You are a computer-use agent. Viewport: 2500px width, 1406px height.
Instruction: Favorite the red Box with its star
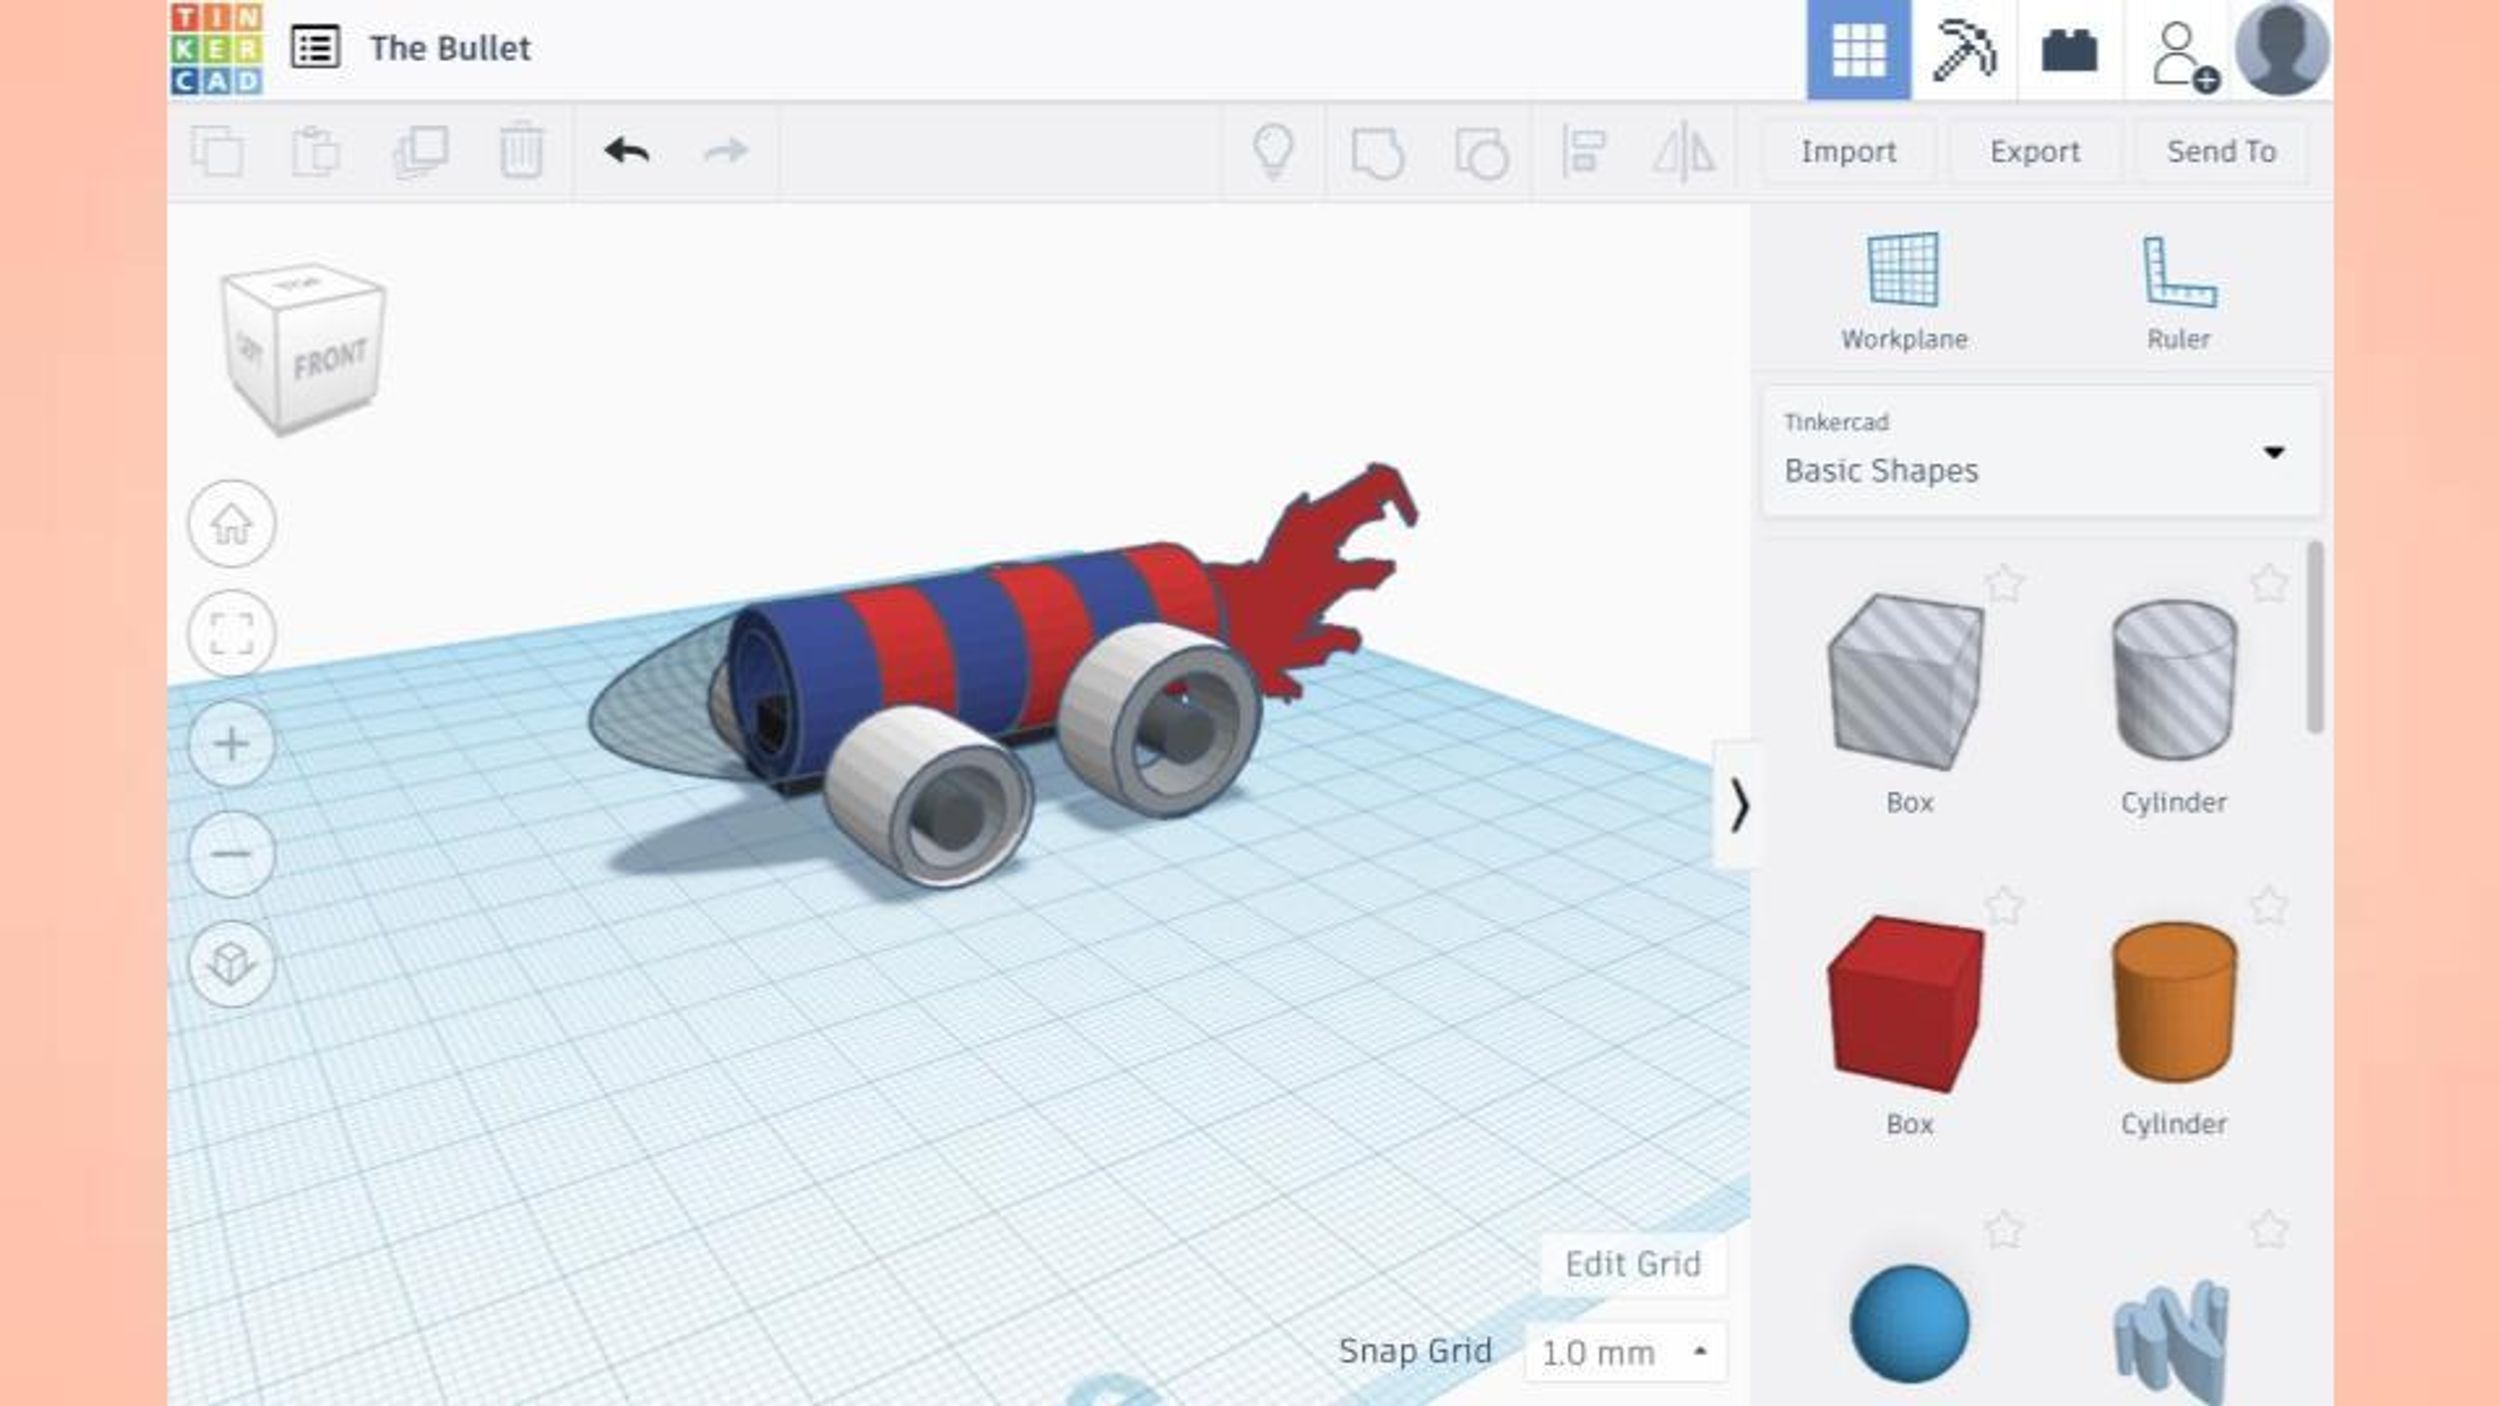tap(2004, 907)
